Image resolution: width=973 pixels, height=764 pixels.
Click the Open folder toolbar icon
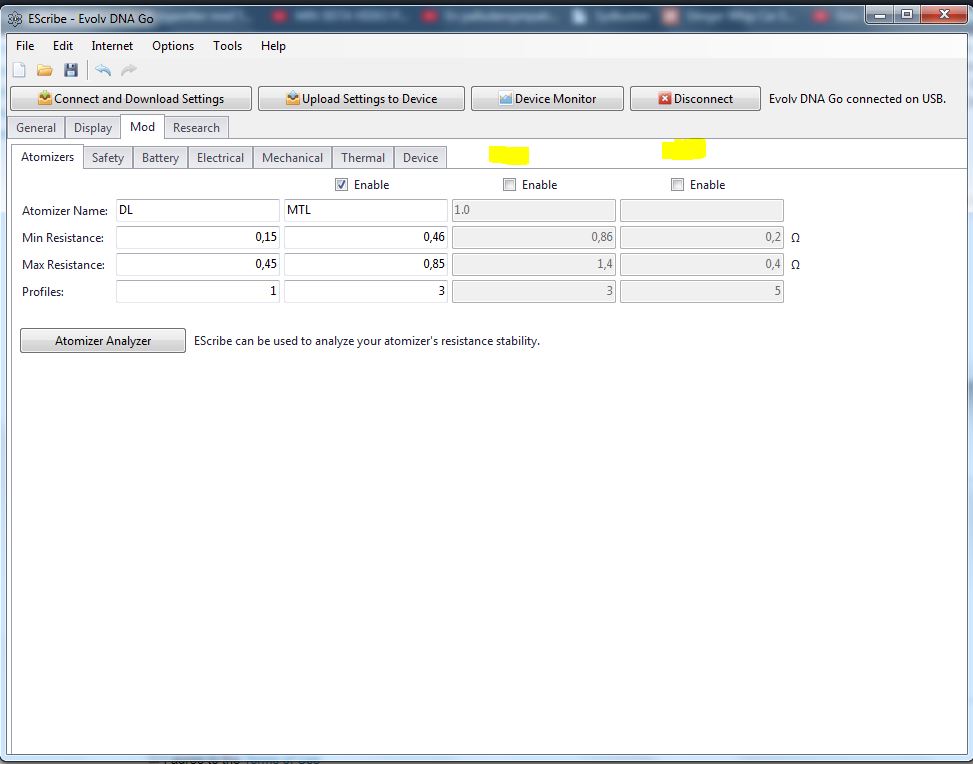tap(45, 70)
